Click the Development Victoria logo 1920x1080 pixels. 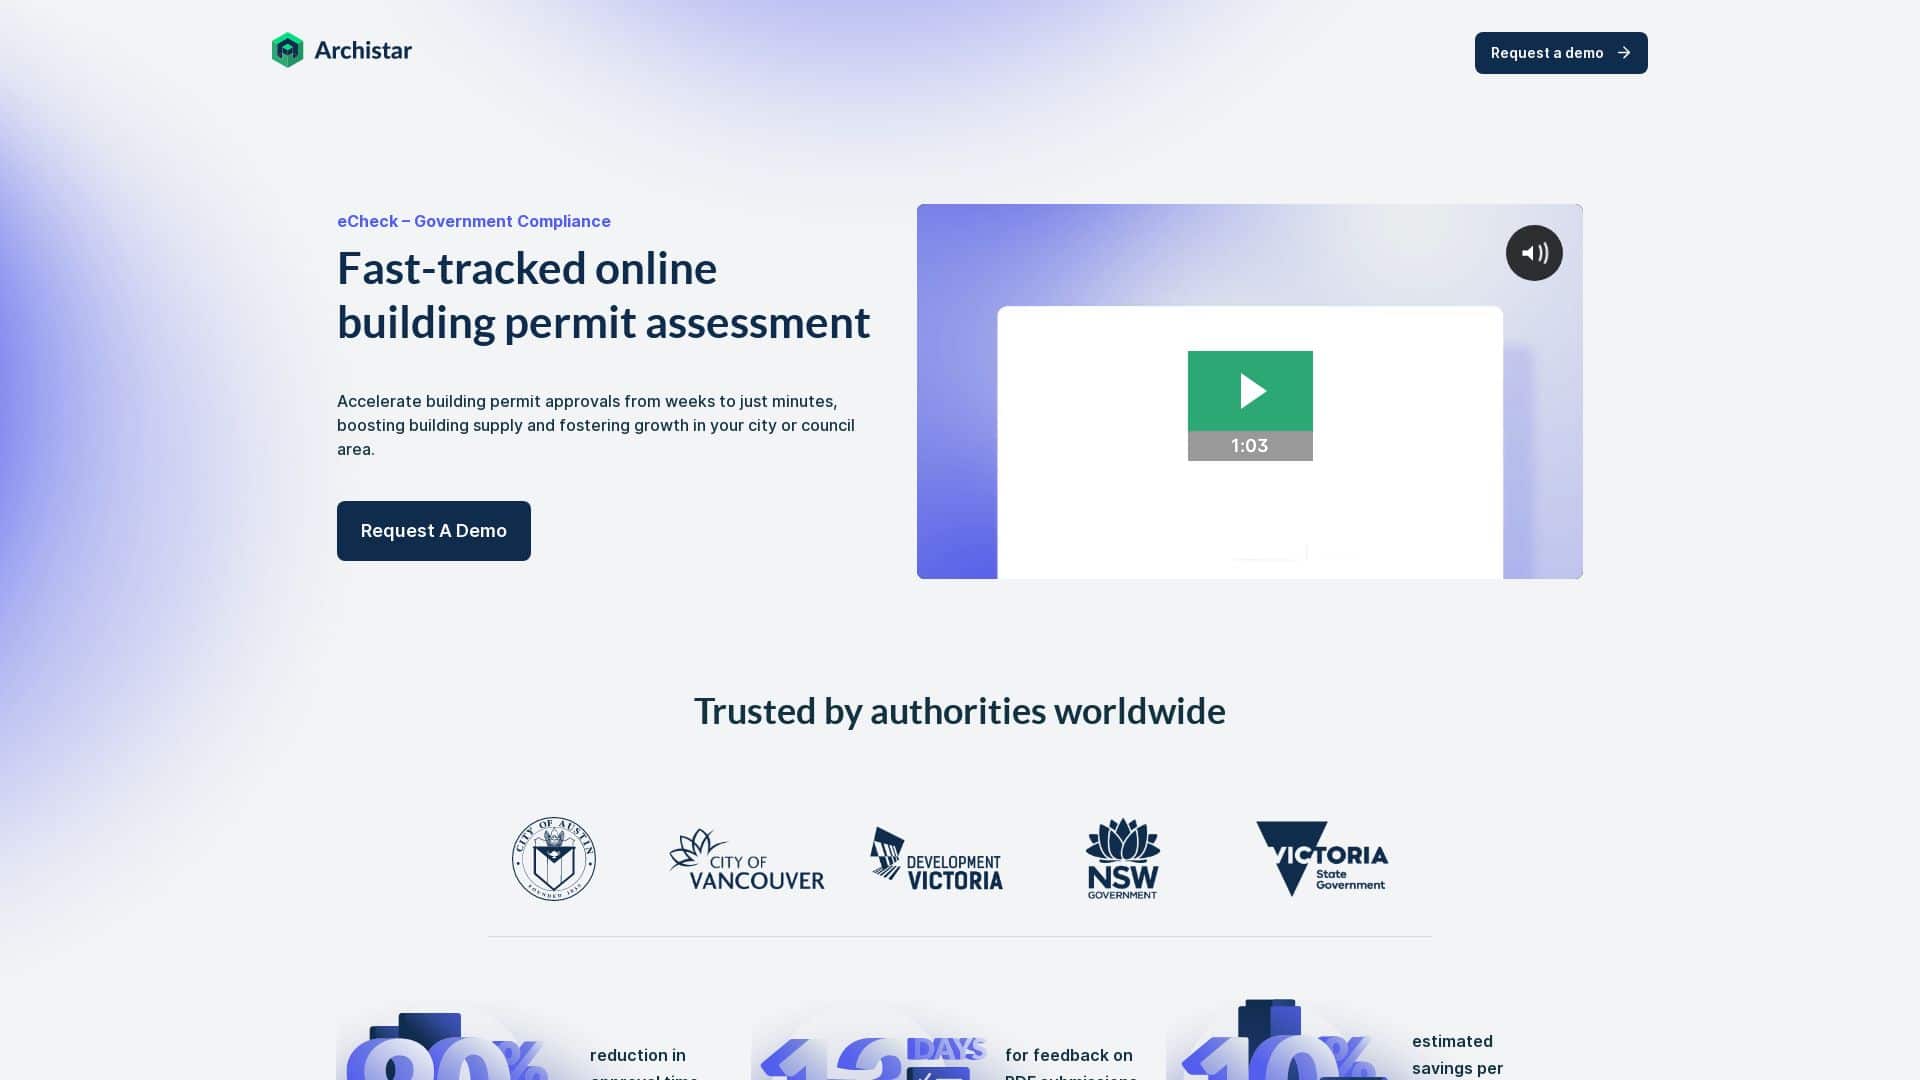[935, 858]
